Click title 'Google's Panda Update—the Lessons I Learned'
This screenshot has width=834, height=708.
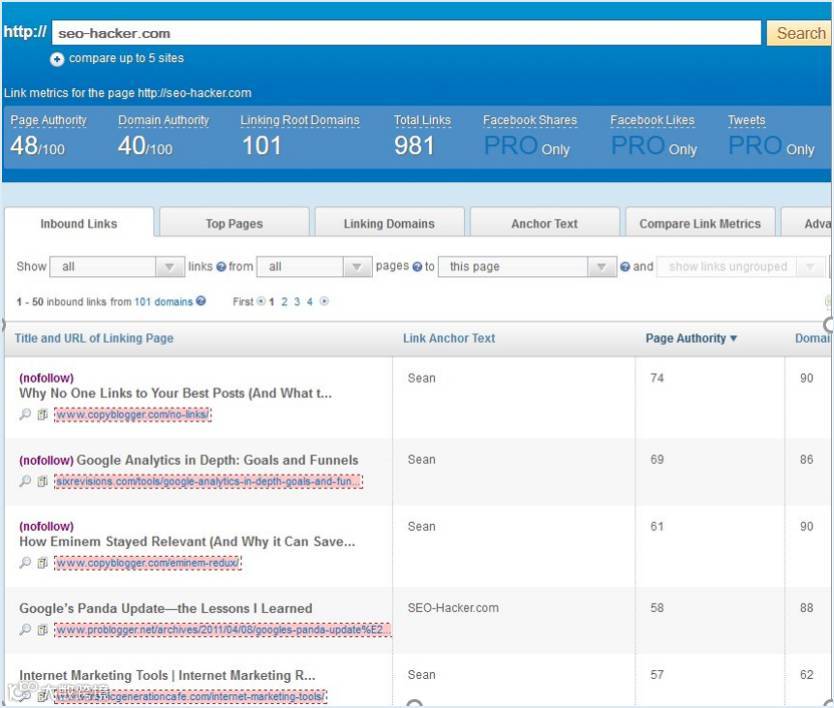tap(166, 609)
